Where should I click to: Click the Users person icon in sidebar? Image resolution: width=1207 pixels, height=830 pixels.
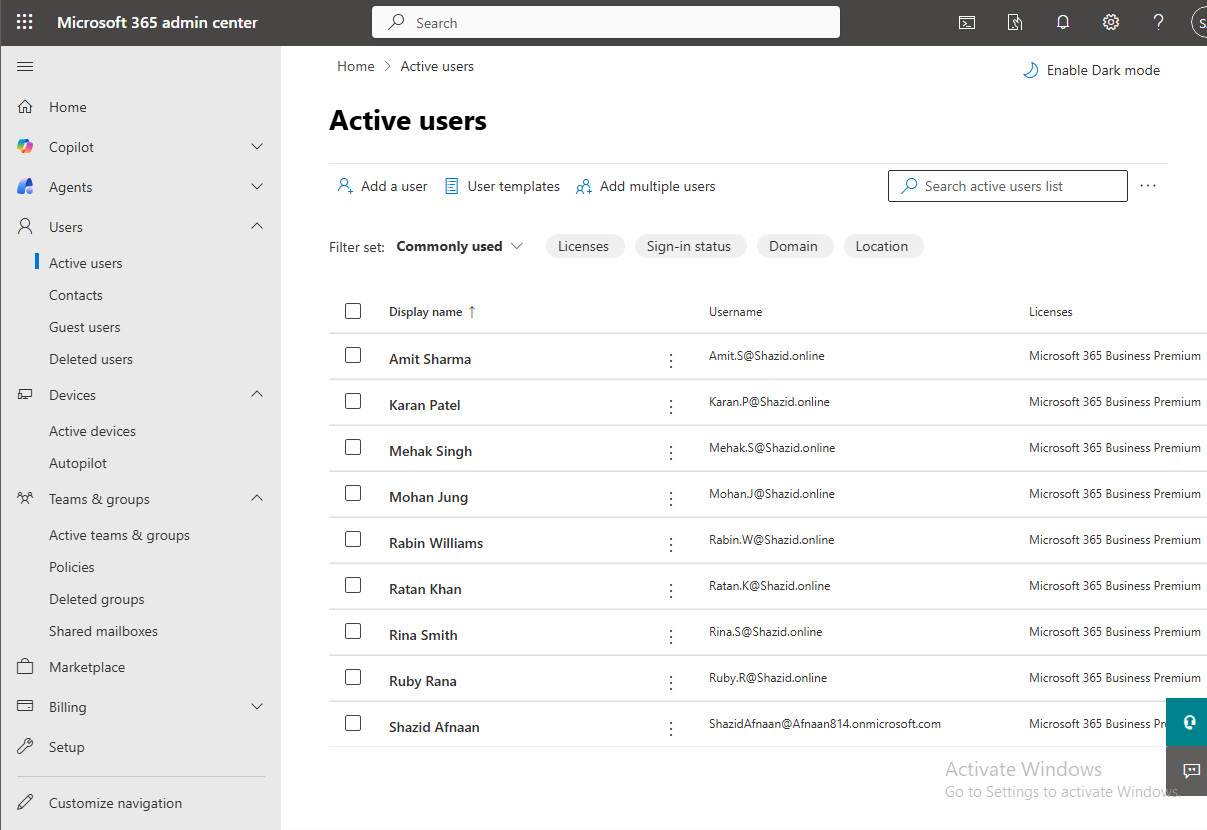pyautogui.click(x=26, y=227)
